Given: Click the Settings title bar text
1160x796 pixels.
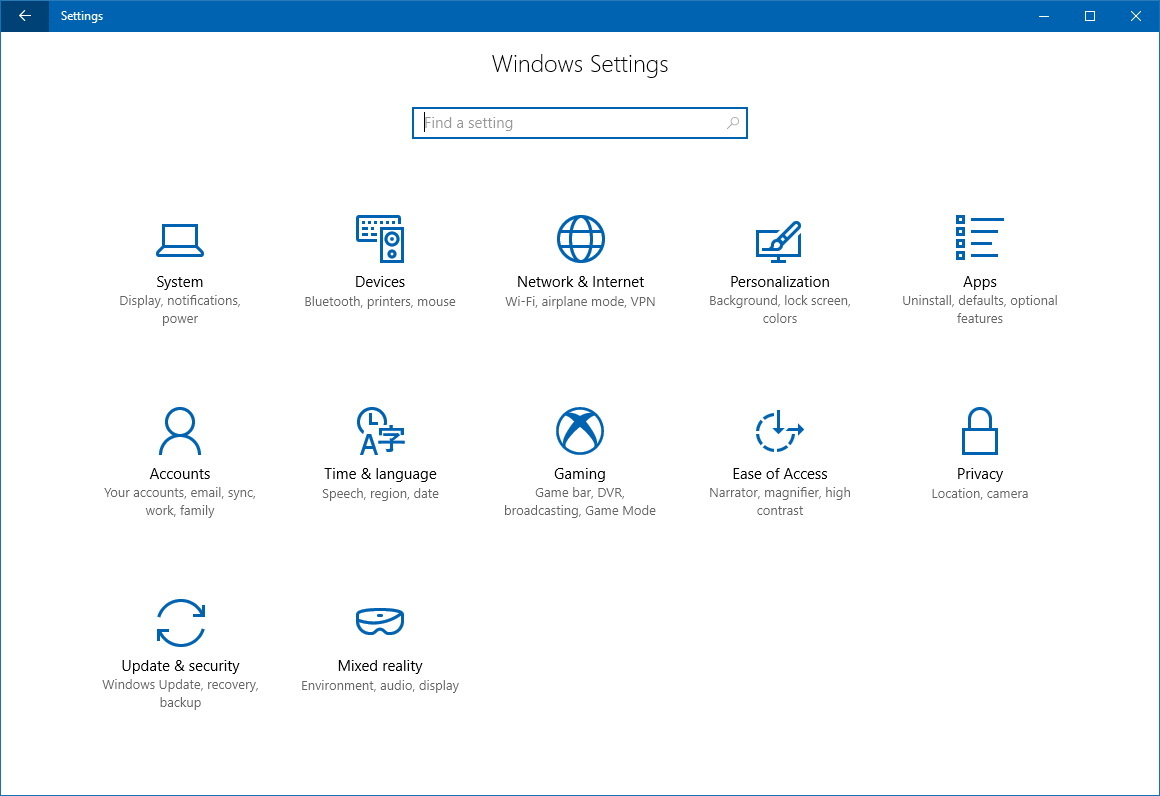Looking at the screenshot, I should [x=81, y=16].
